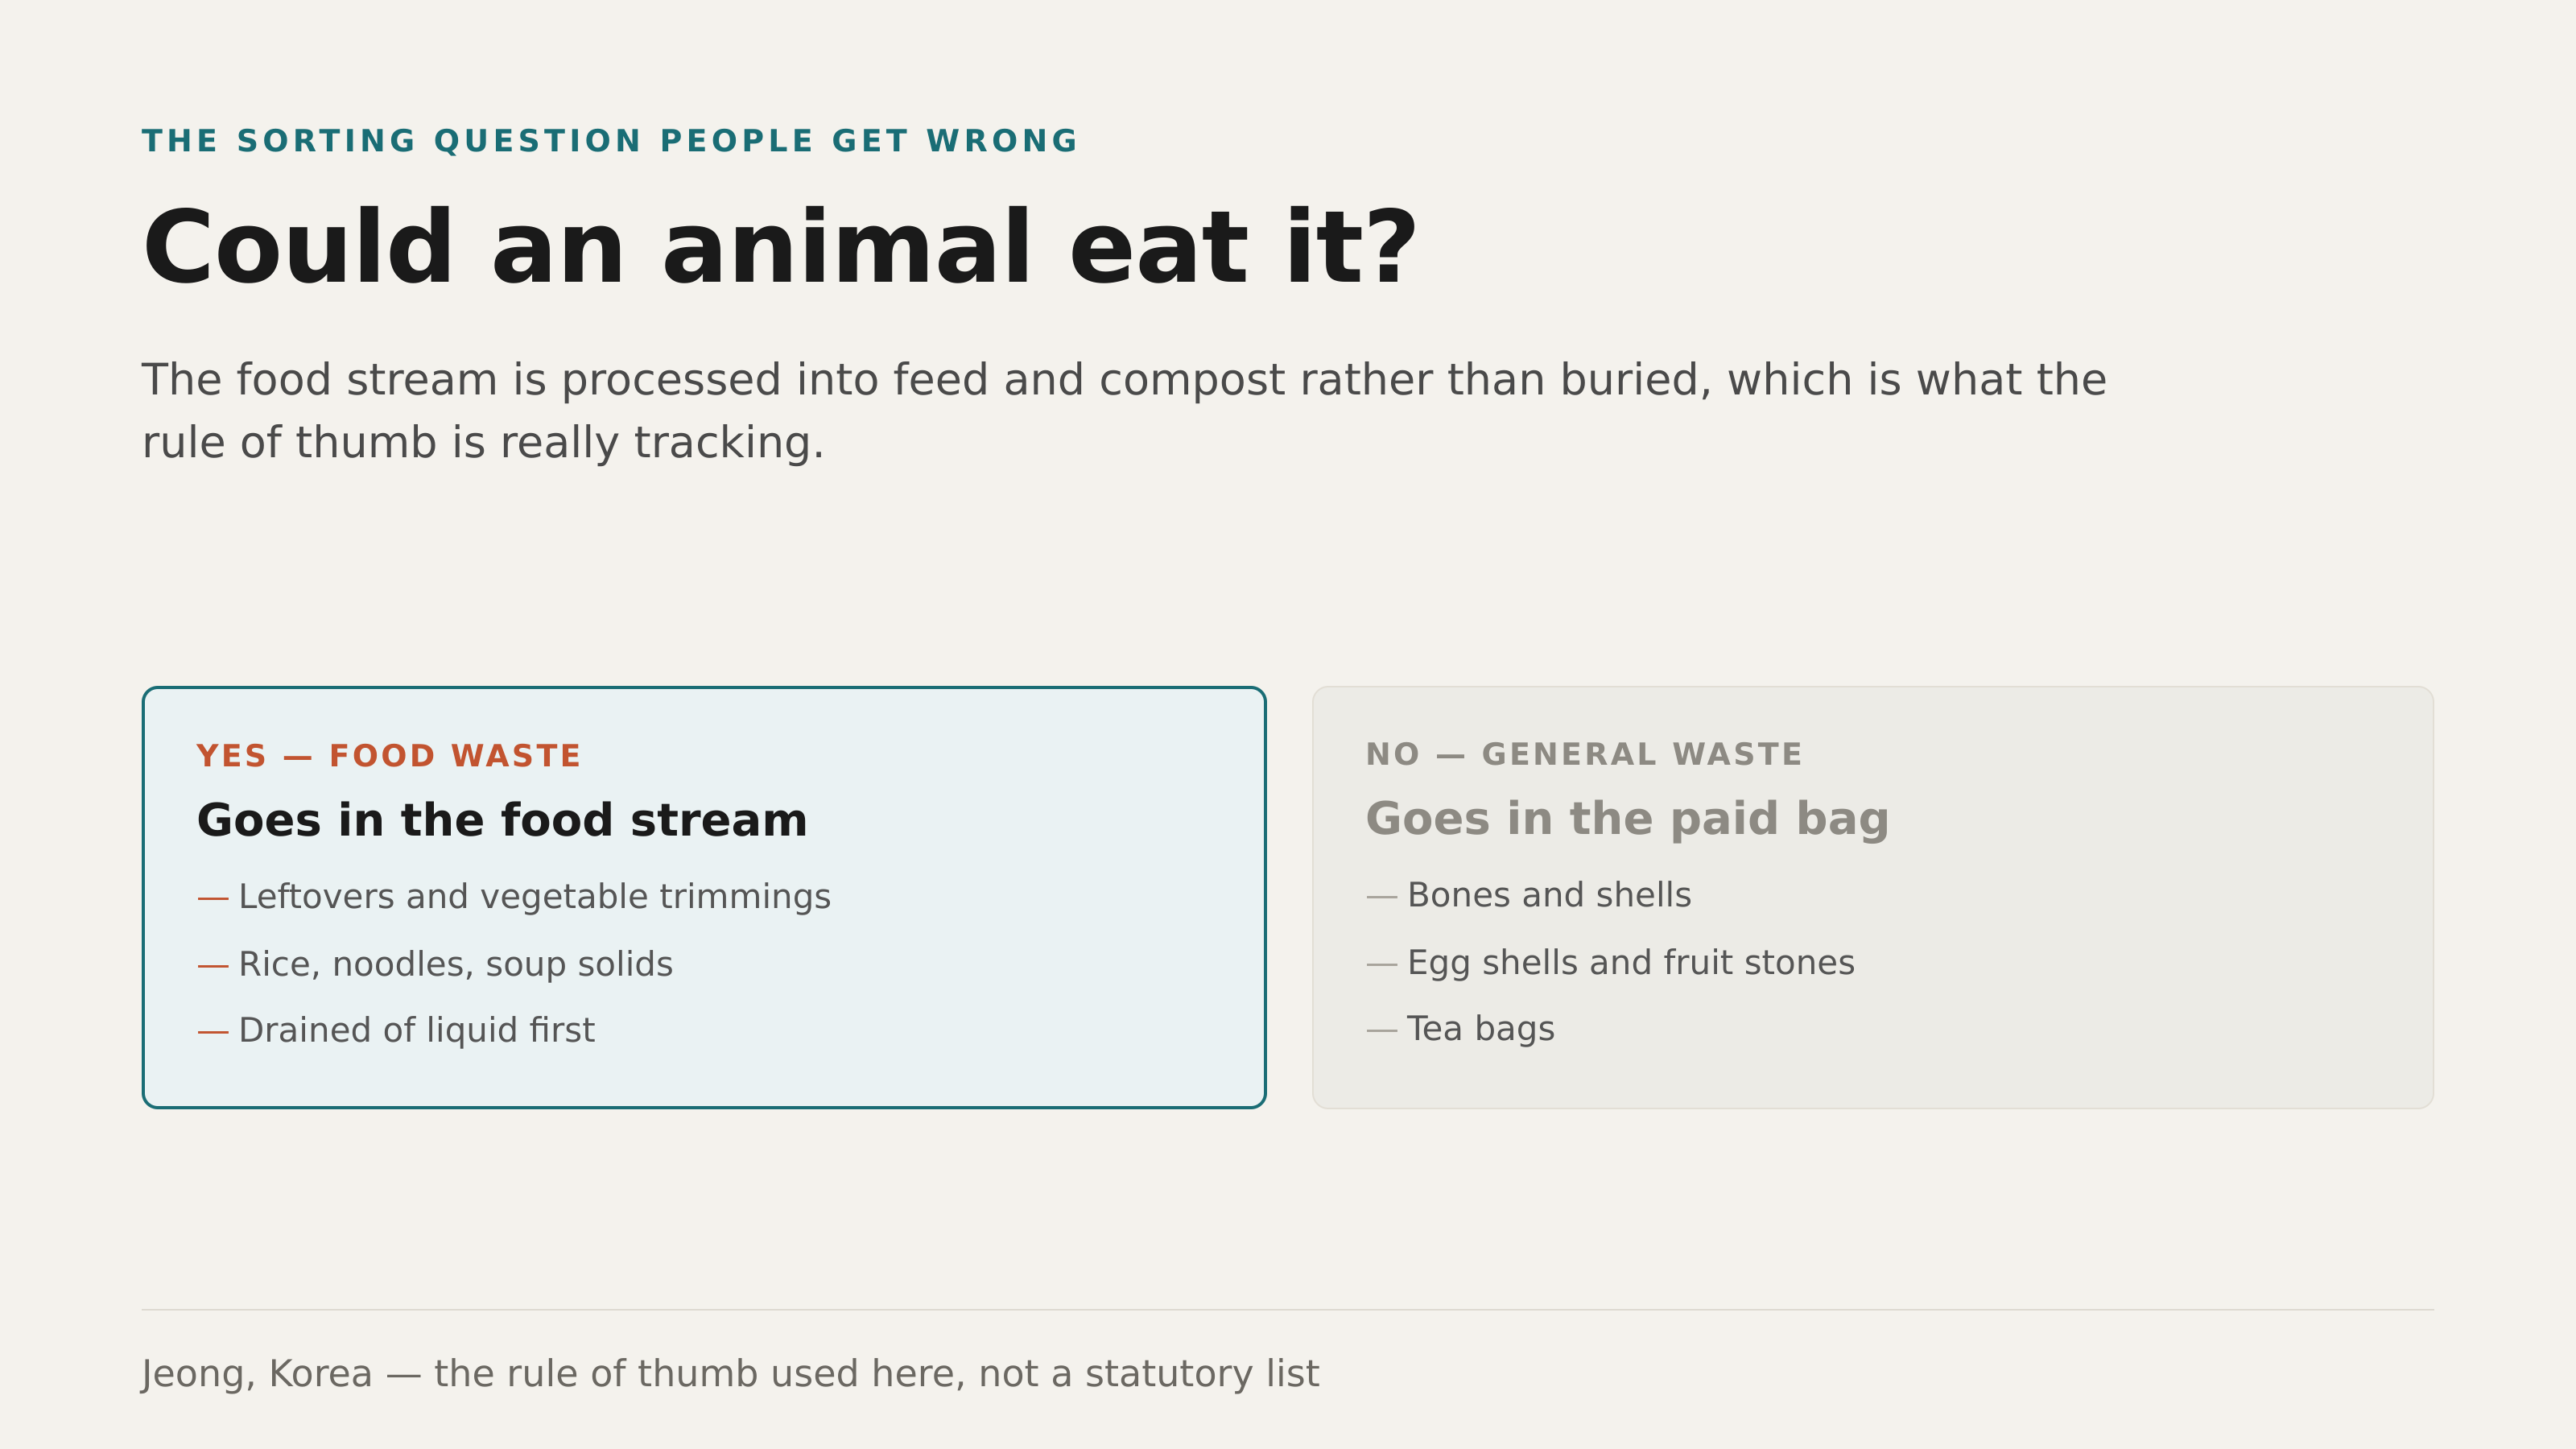
Task: Select the 'Goes in the paid bag' heading
Action: [1628, 819]
